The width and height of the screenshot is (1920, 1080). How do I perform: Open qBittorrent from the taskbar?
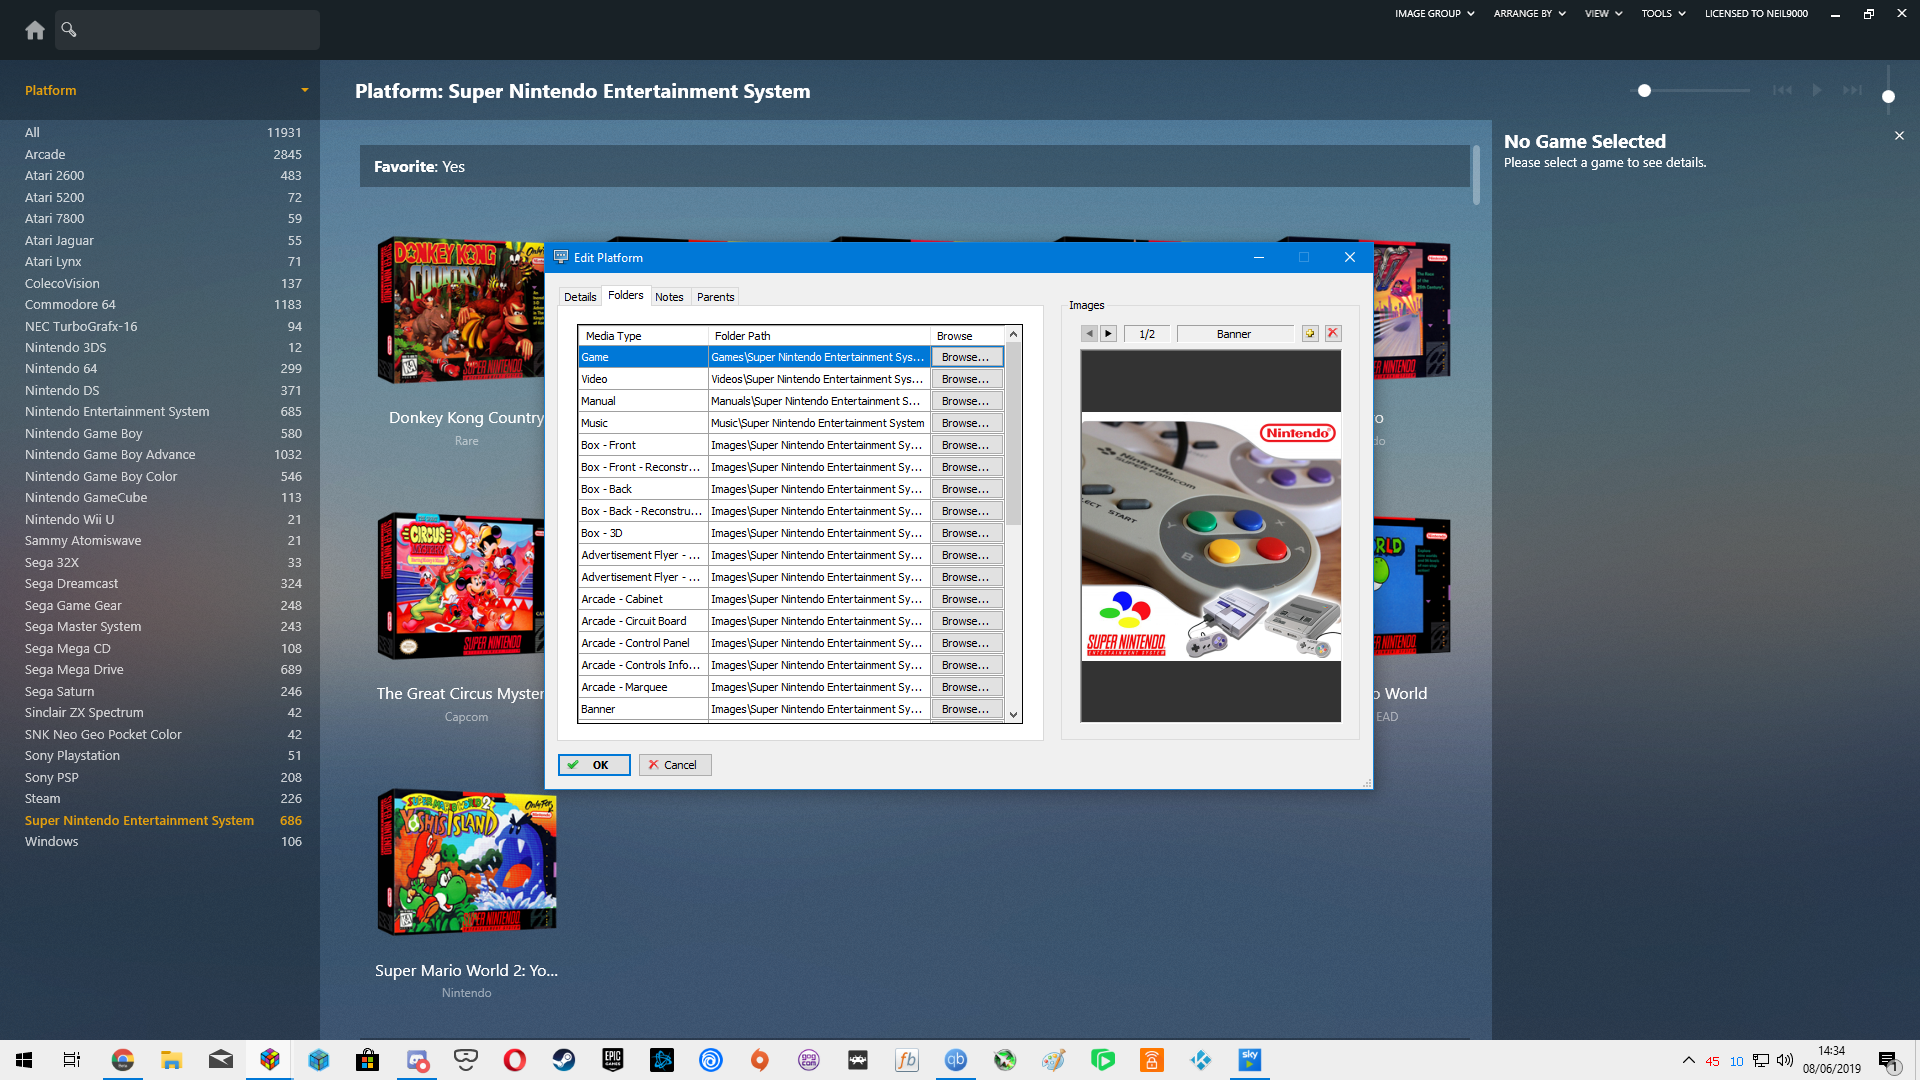coord(956,1060)
